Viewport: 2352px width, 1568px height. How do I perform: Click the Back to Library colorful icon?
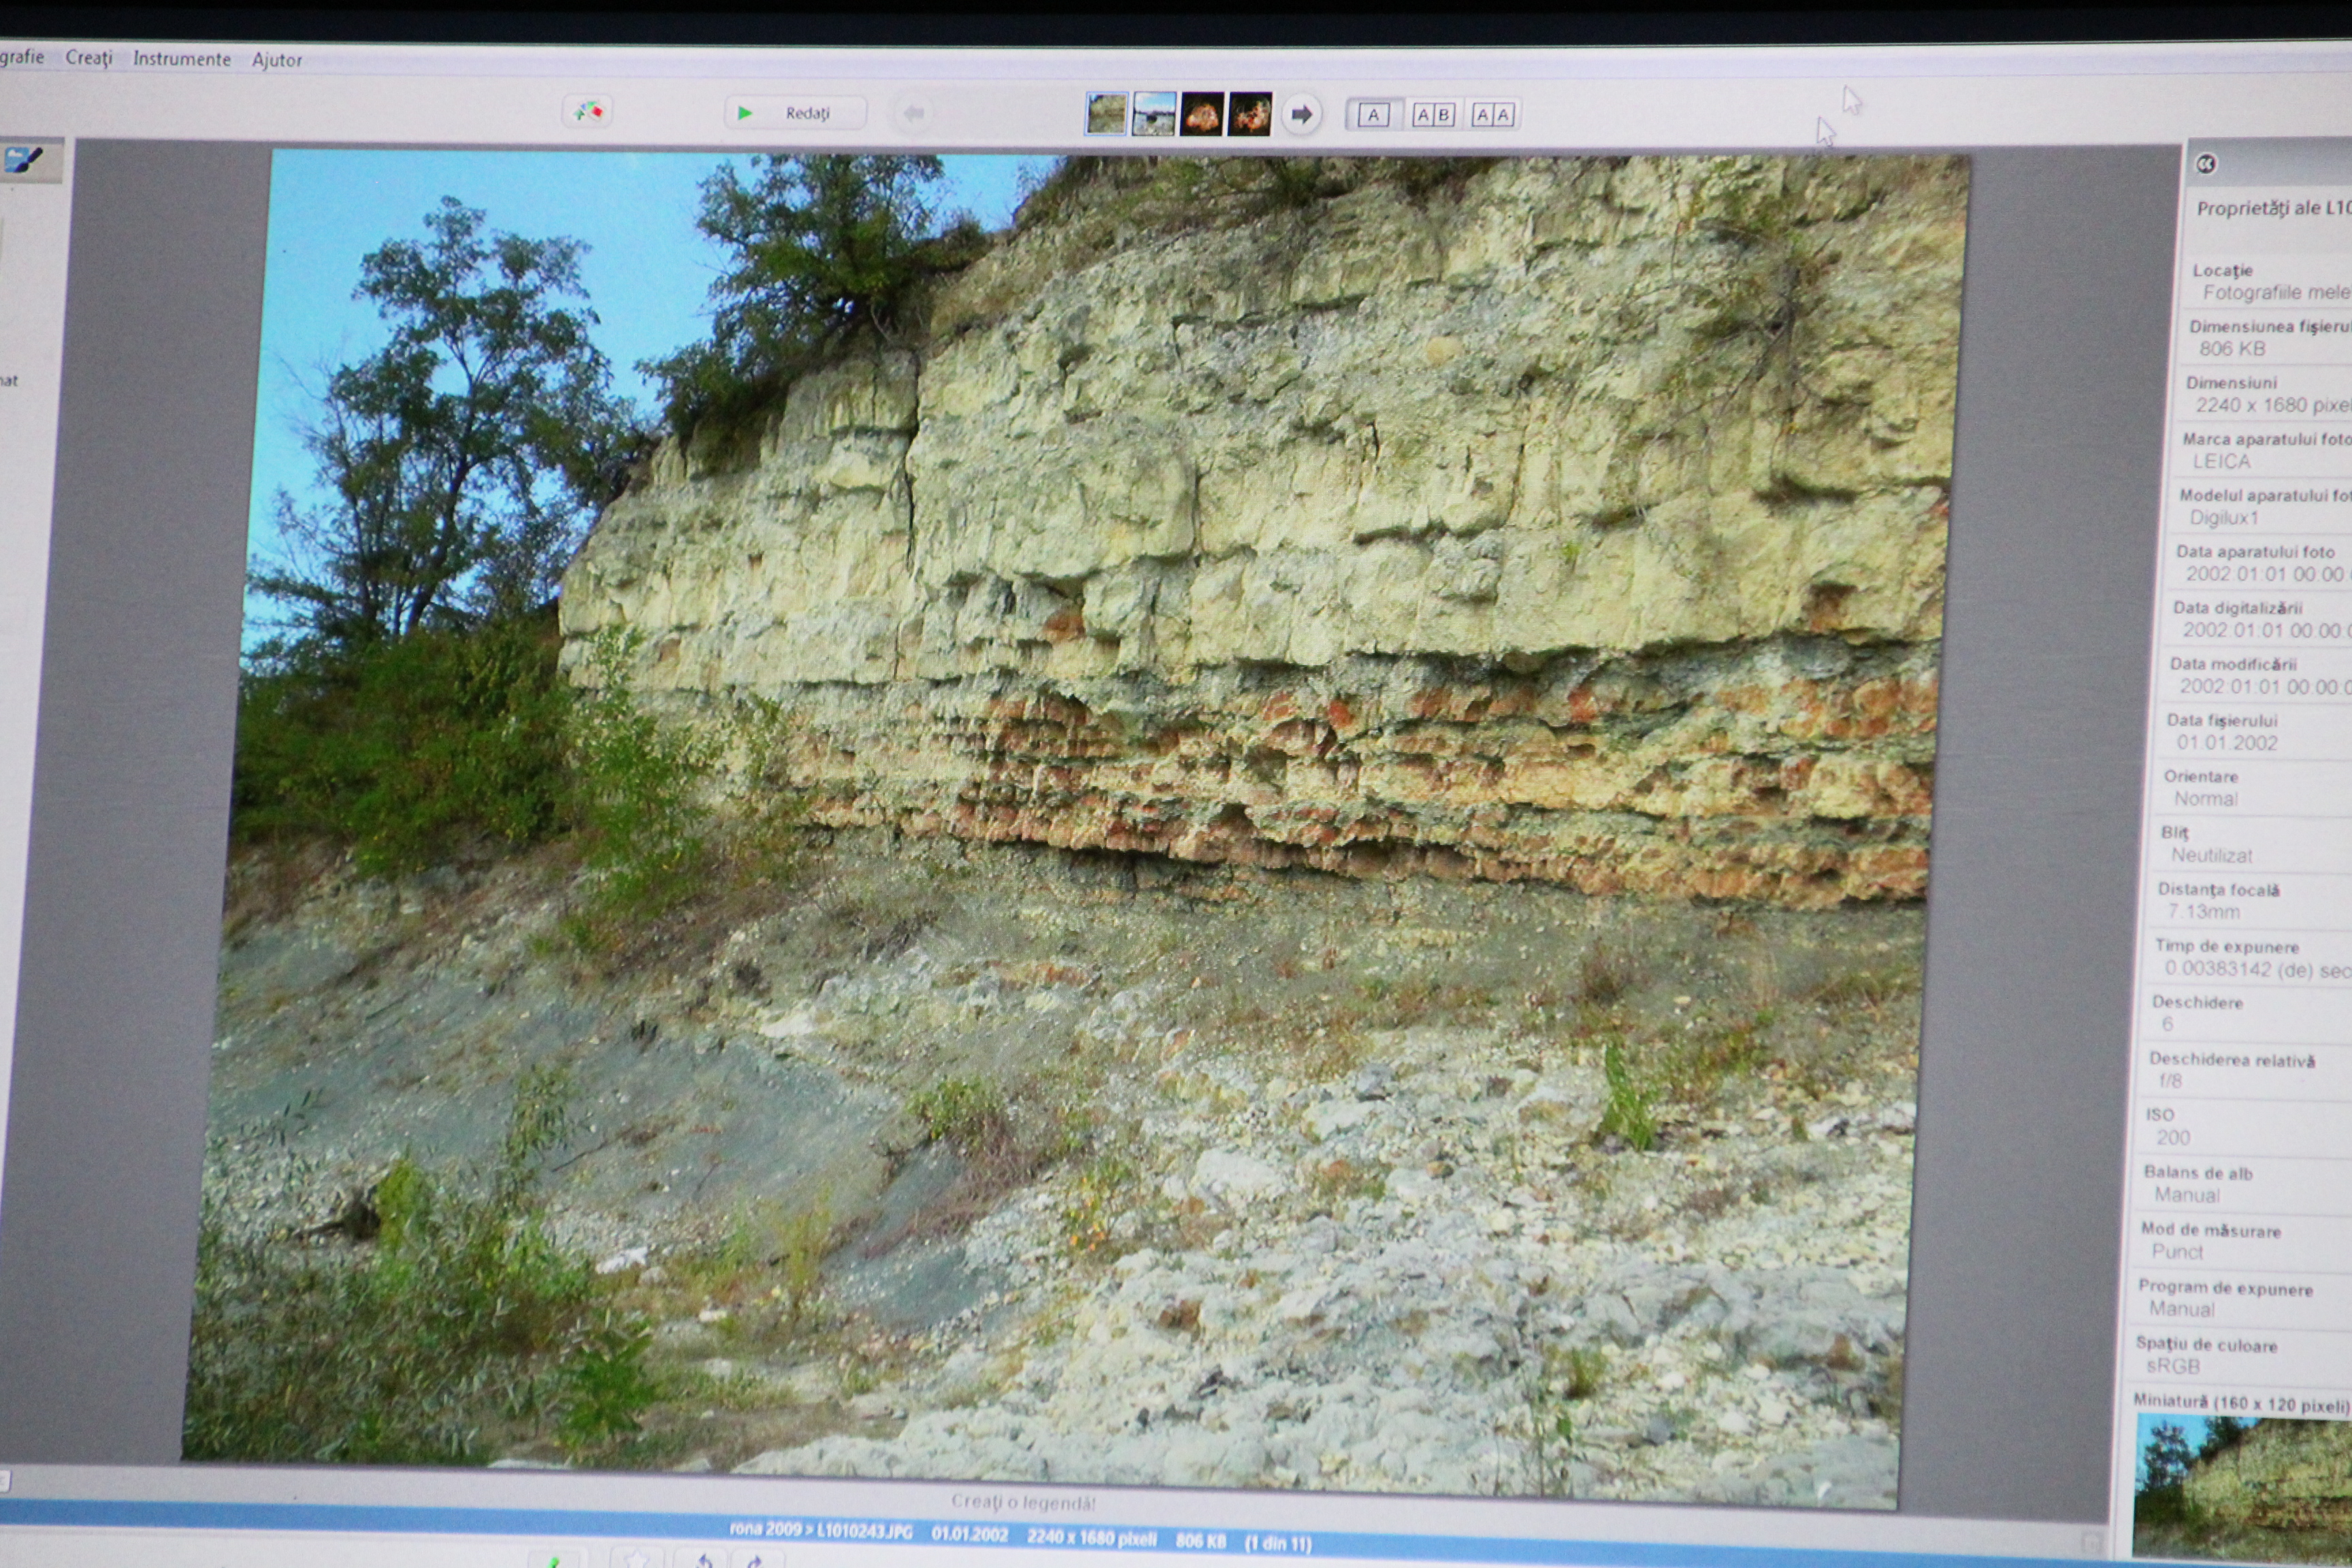588,112
